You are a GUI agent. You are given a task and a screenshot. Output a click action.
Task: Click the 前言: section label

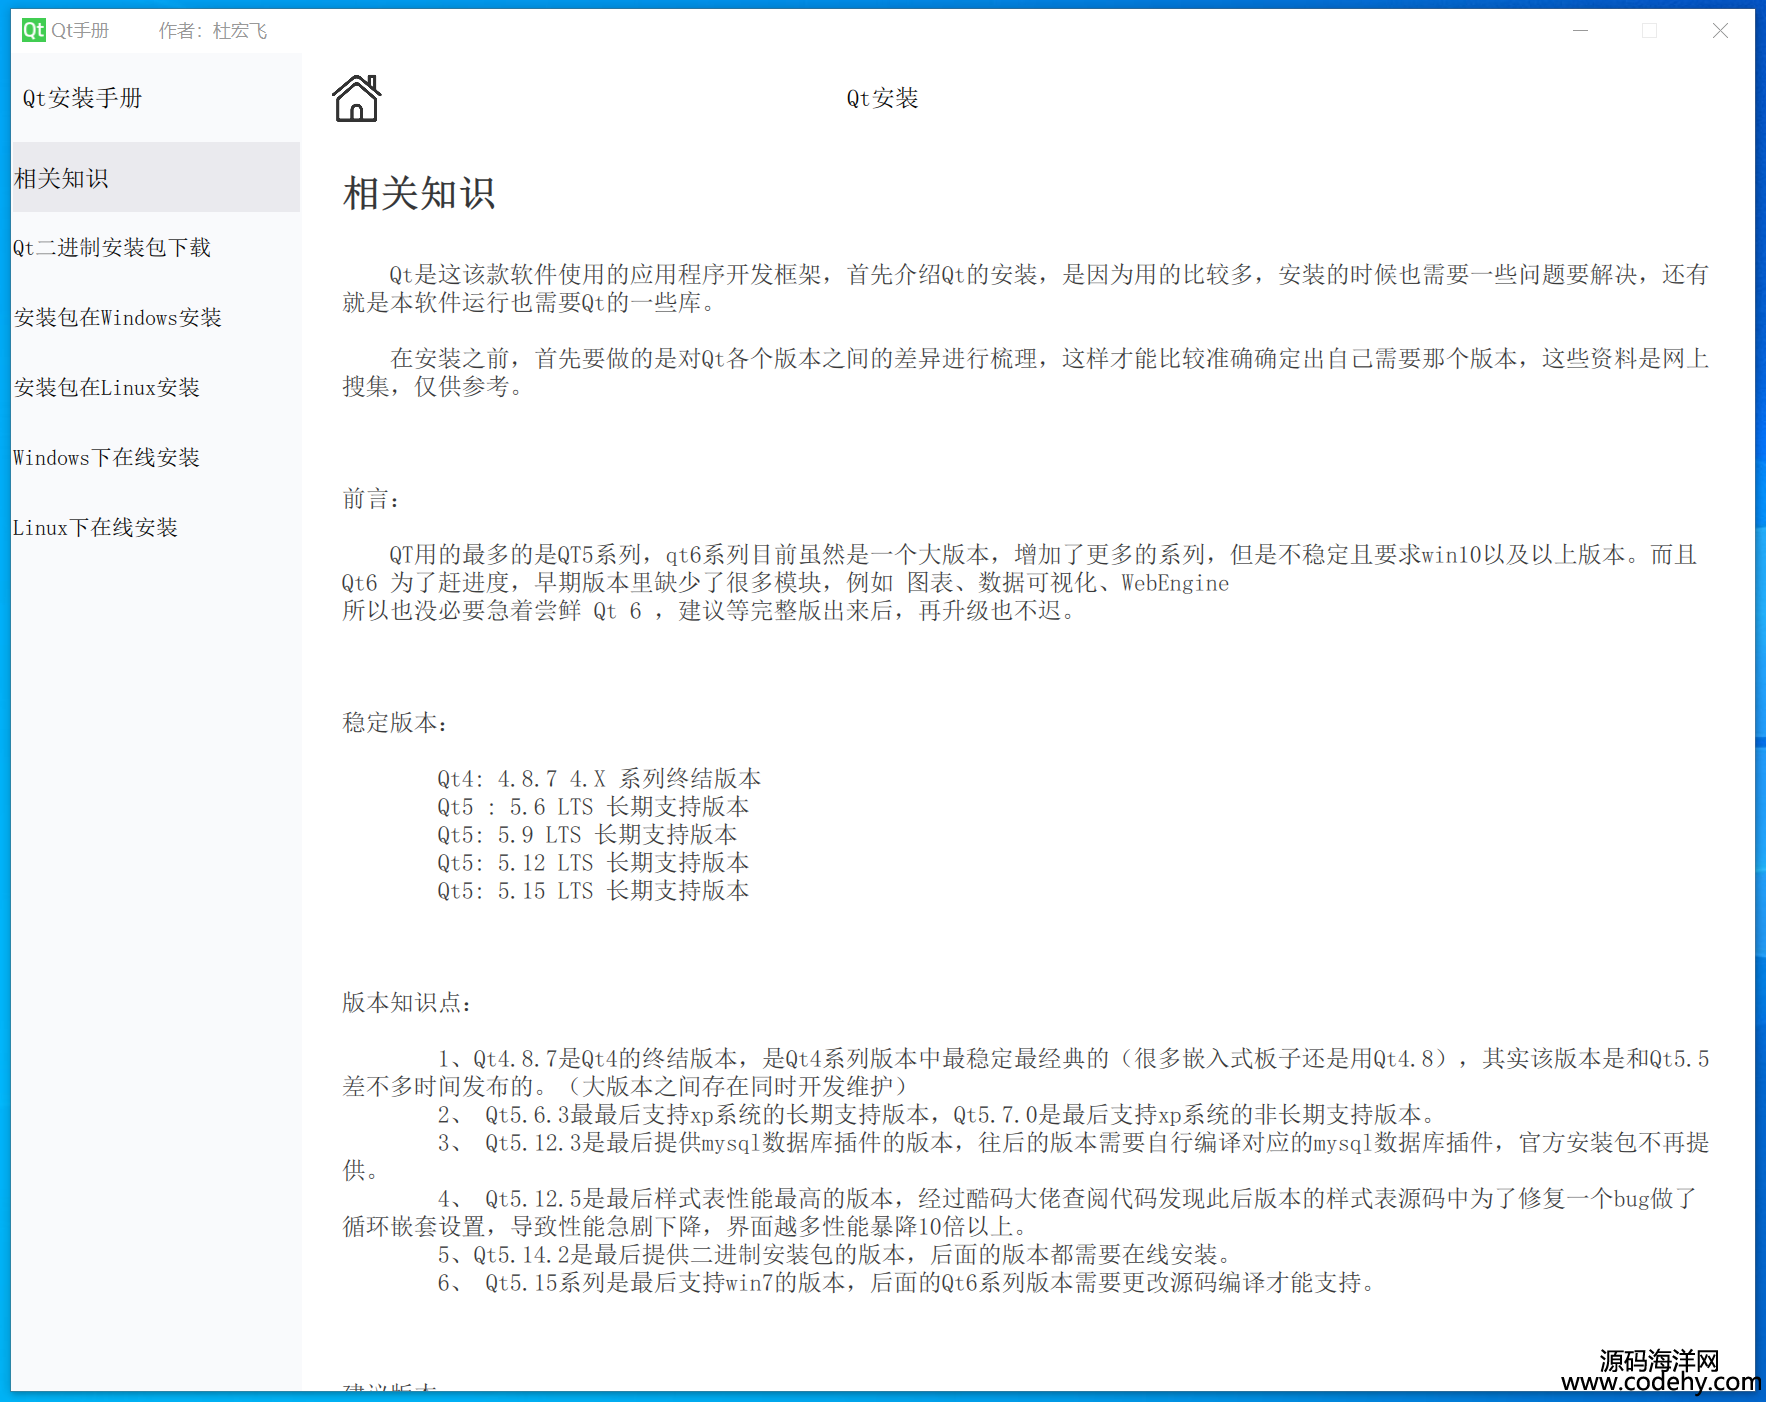coord(371,499)
